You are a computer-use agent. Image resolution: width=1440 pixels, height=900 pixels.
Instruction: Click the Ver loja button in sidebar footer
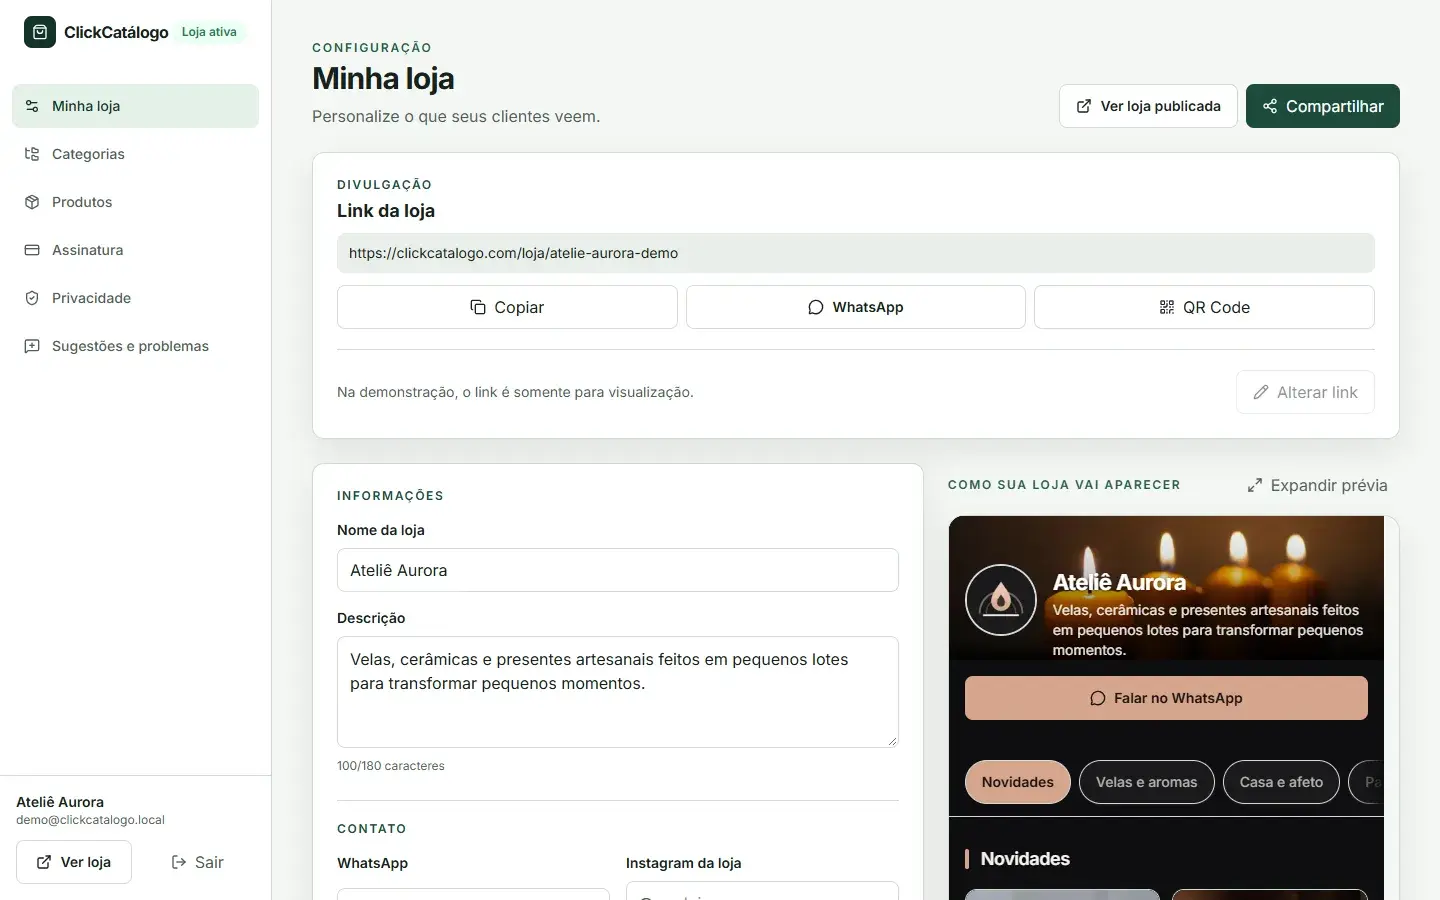click(74, 862)
